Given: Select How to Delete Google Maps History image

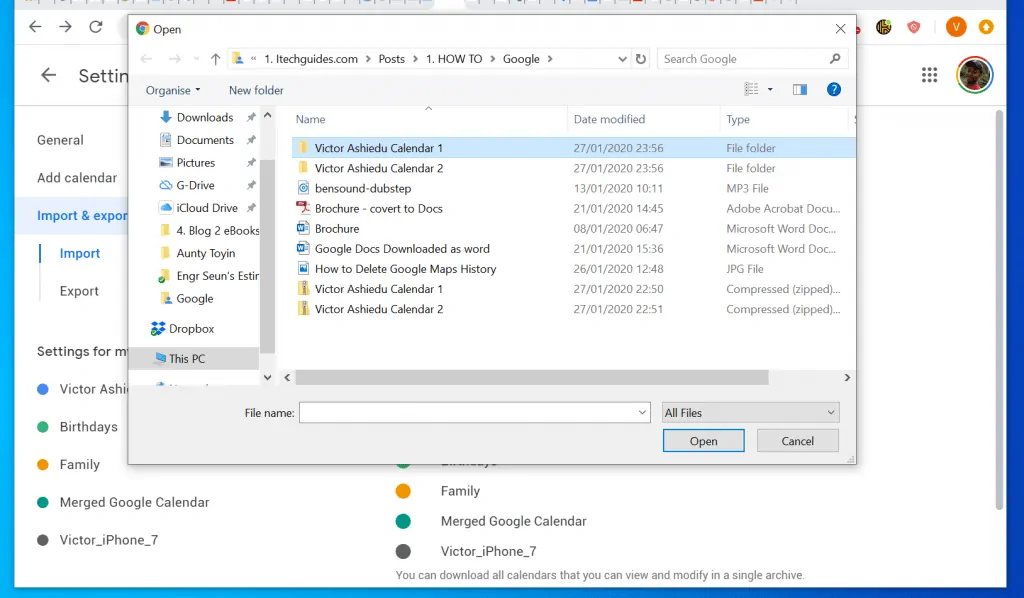Looking at the screenshot, I should point(405,269).
